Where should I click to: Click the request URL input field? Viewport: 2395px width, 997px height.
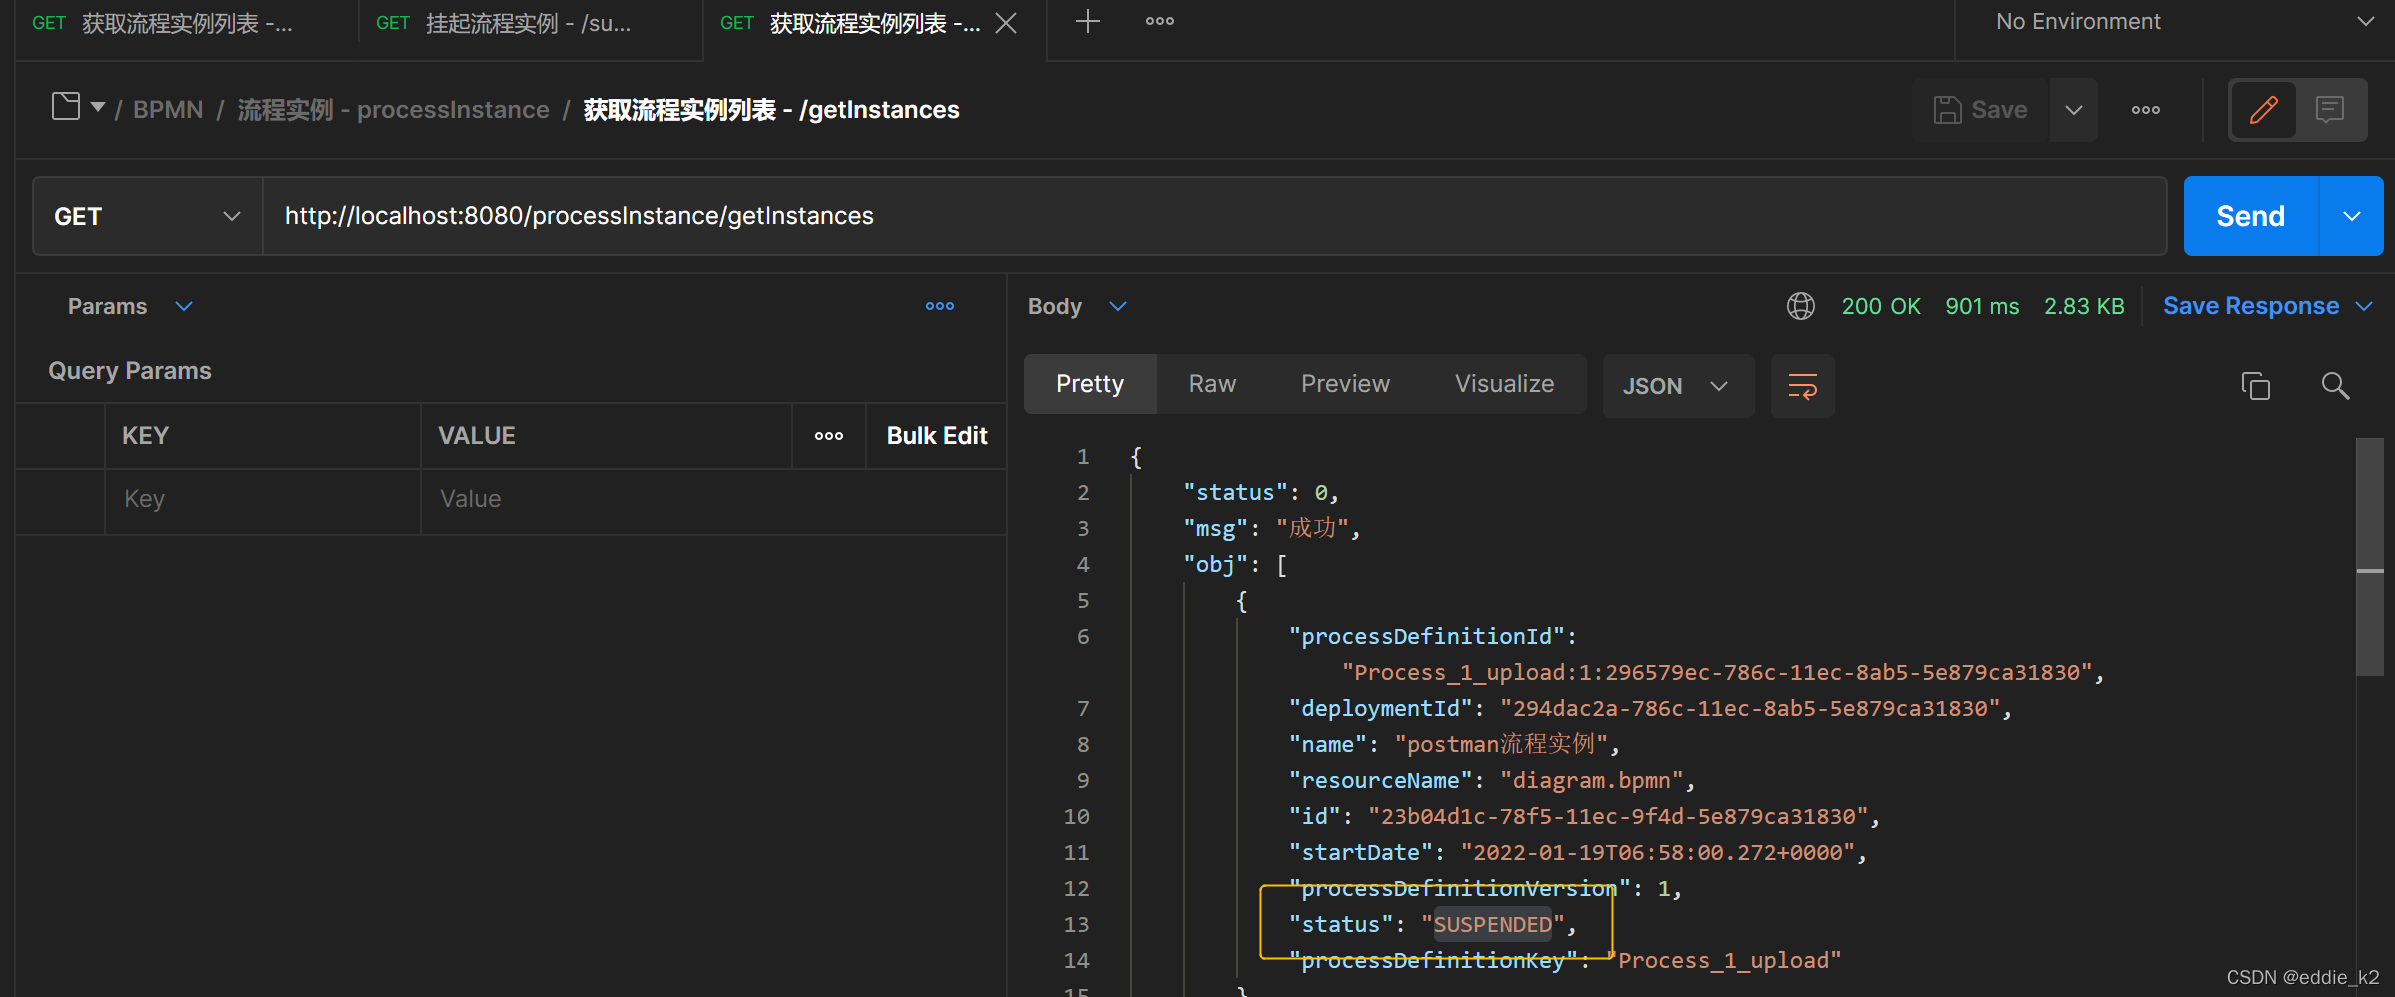click(1214, 216)
